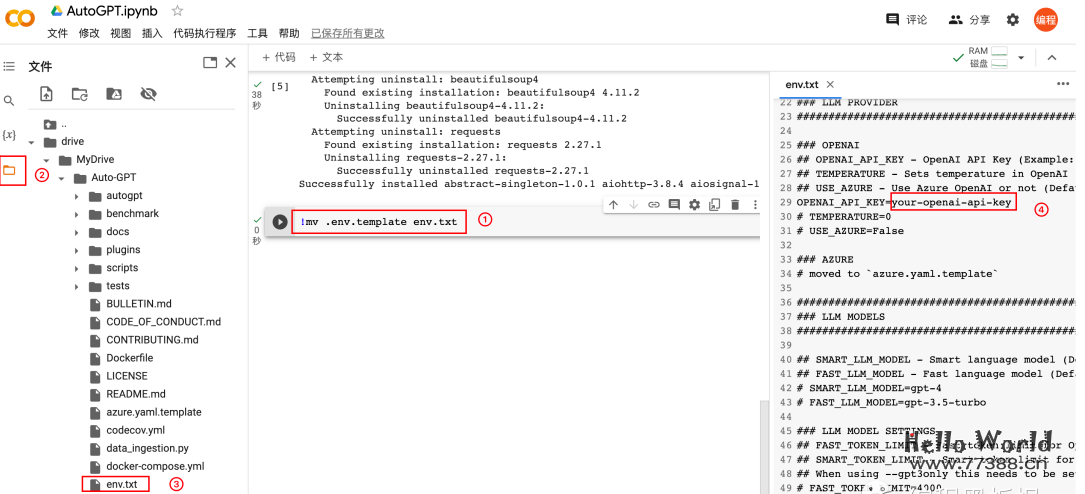The height and width of the screenshot is (494, 1085).
Task: Toggle hidden files with crossed-eye icon
Action: (148, 94)
